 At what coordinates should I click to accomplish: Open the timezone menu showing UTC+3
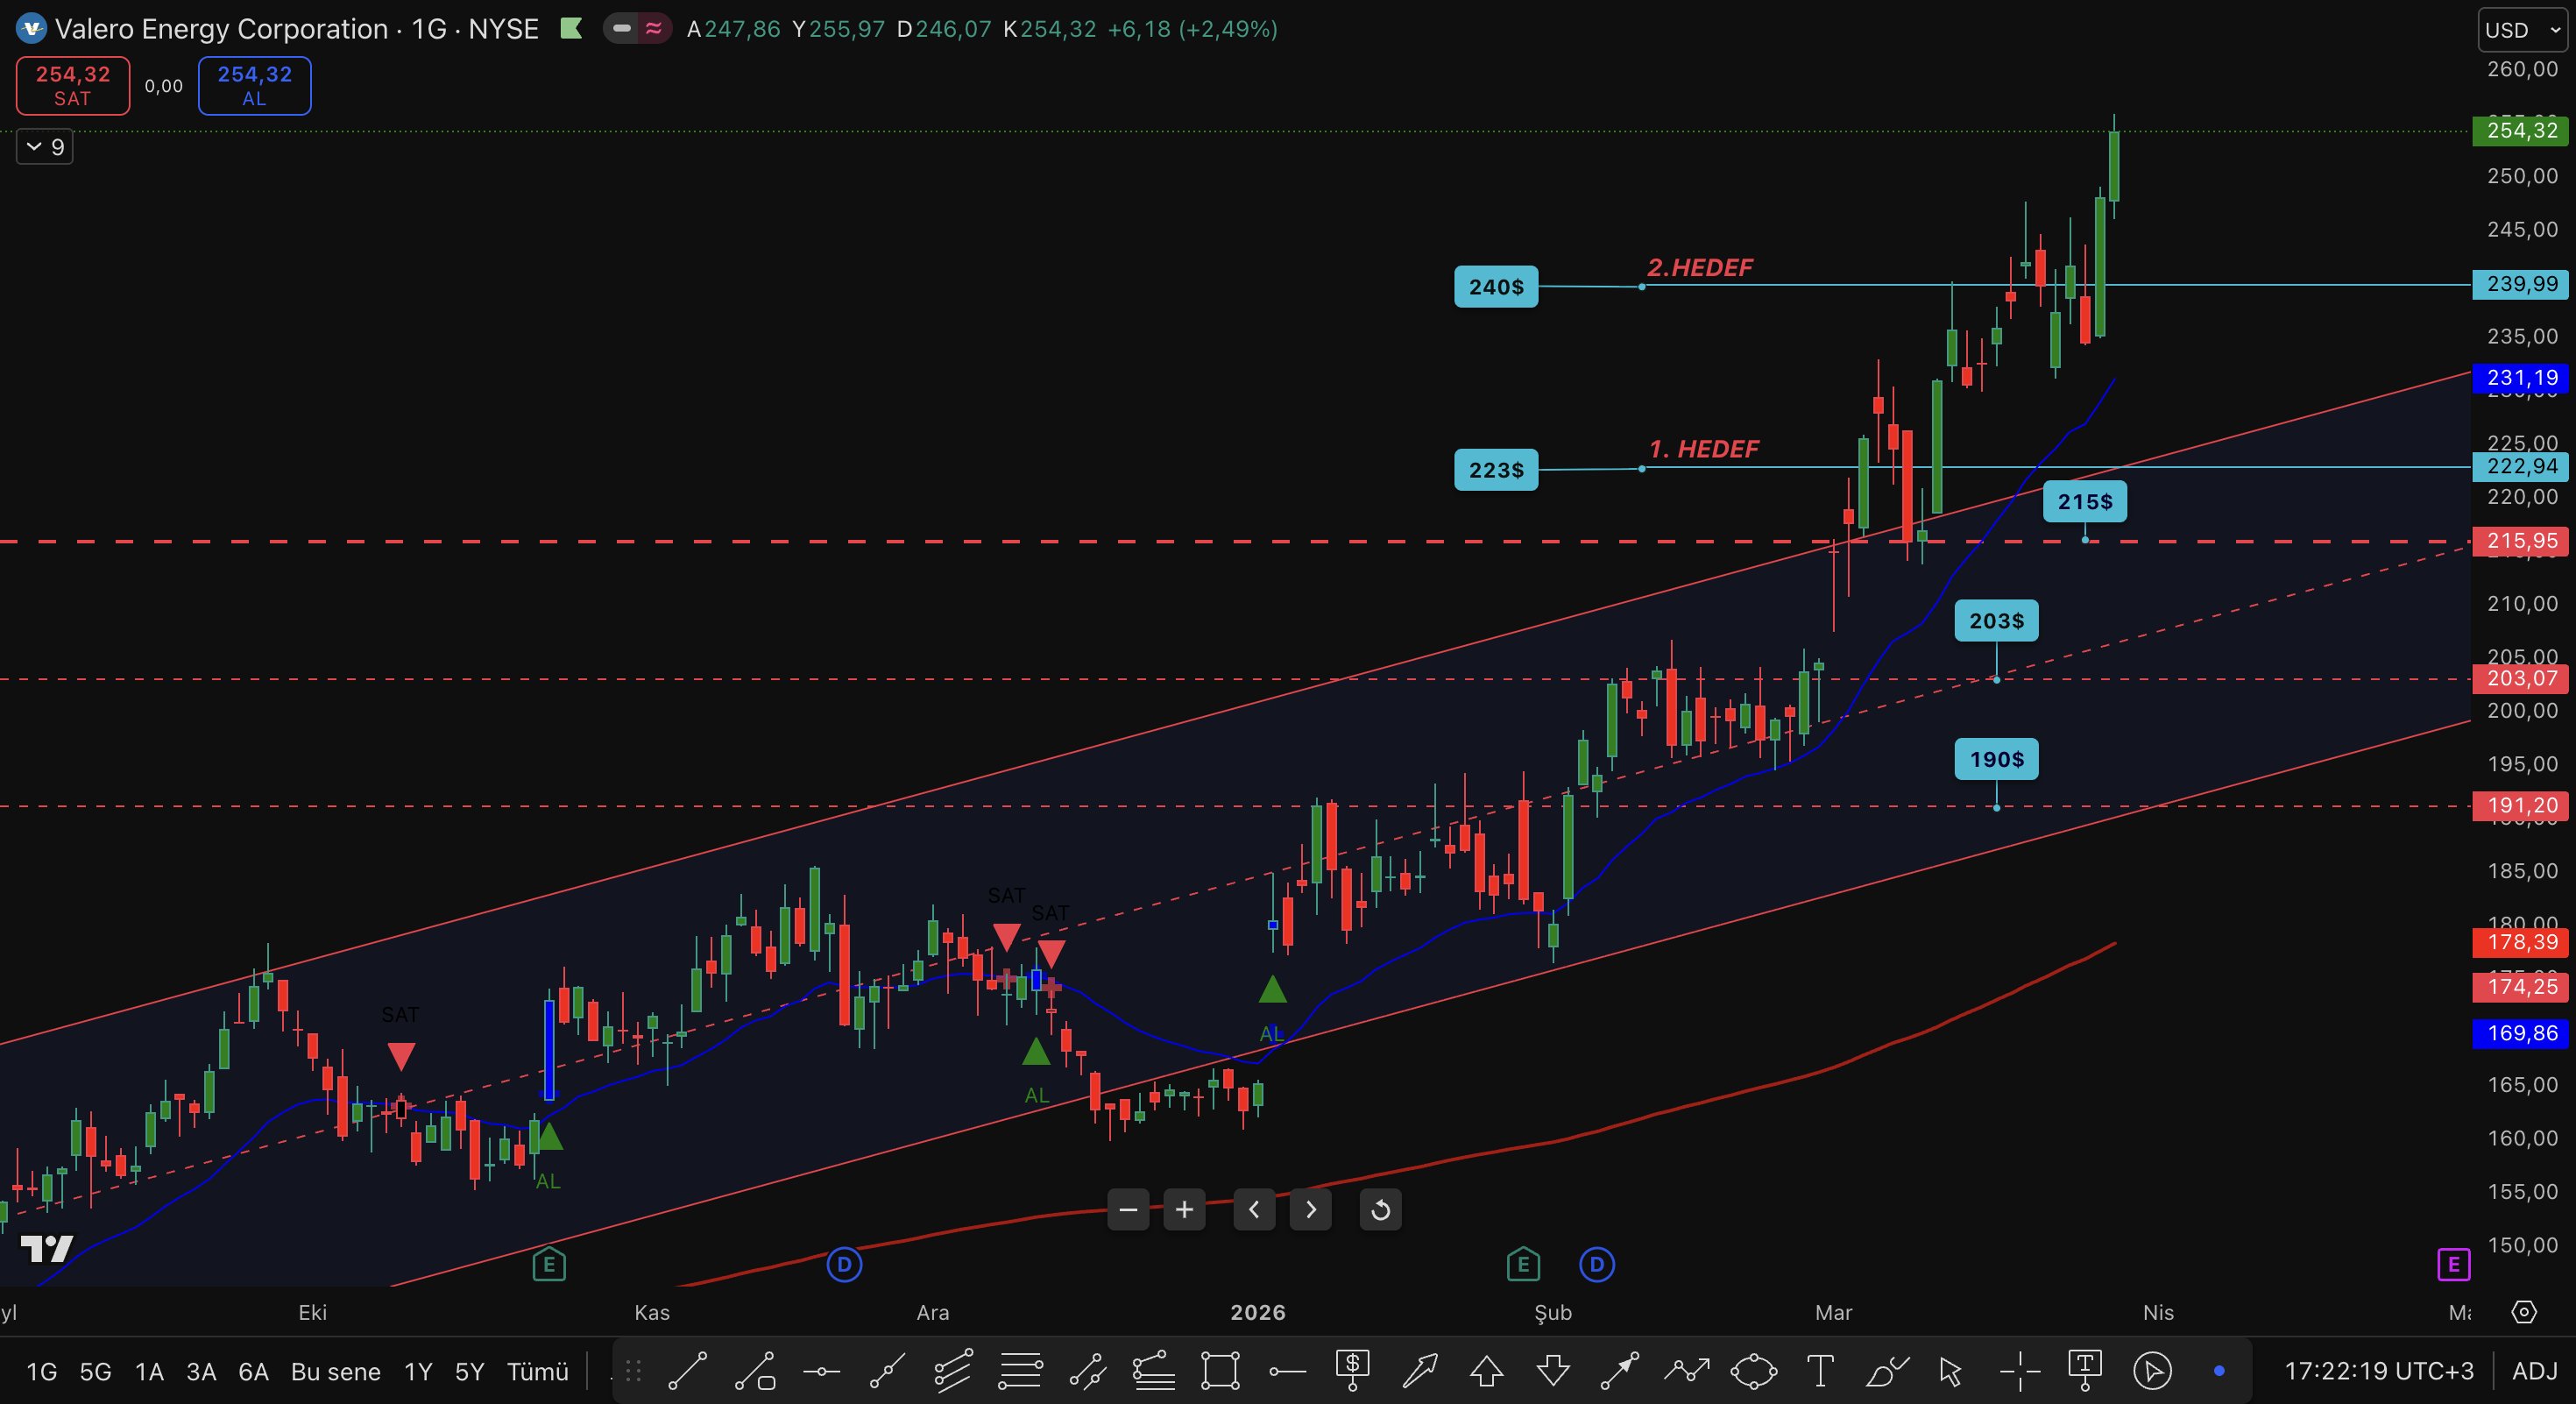tap(2378, 1370)
